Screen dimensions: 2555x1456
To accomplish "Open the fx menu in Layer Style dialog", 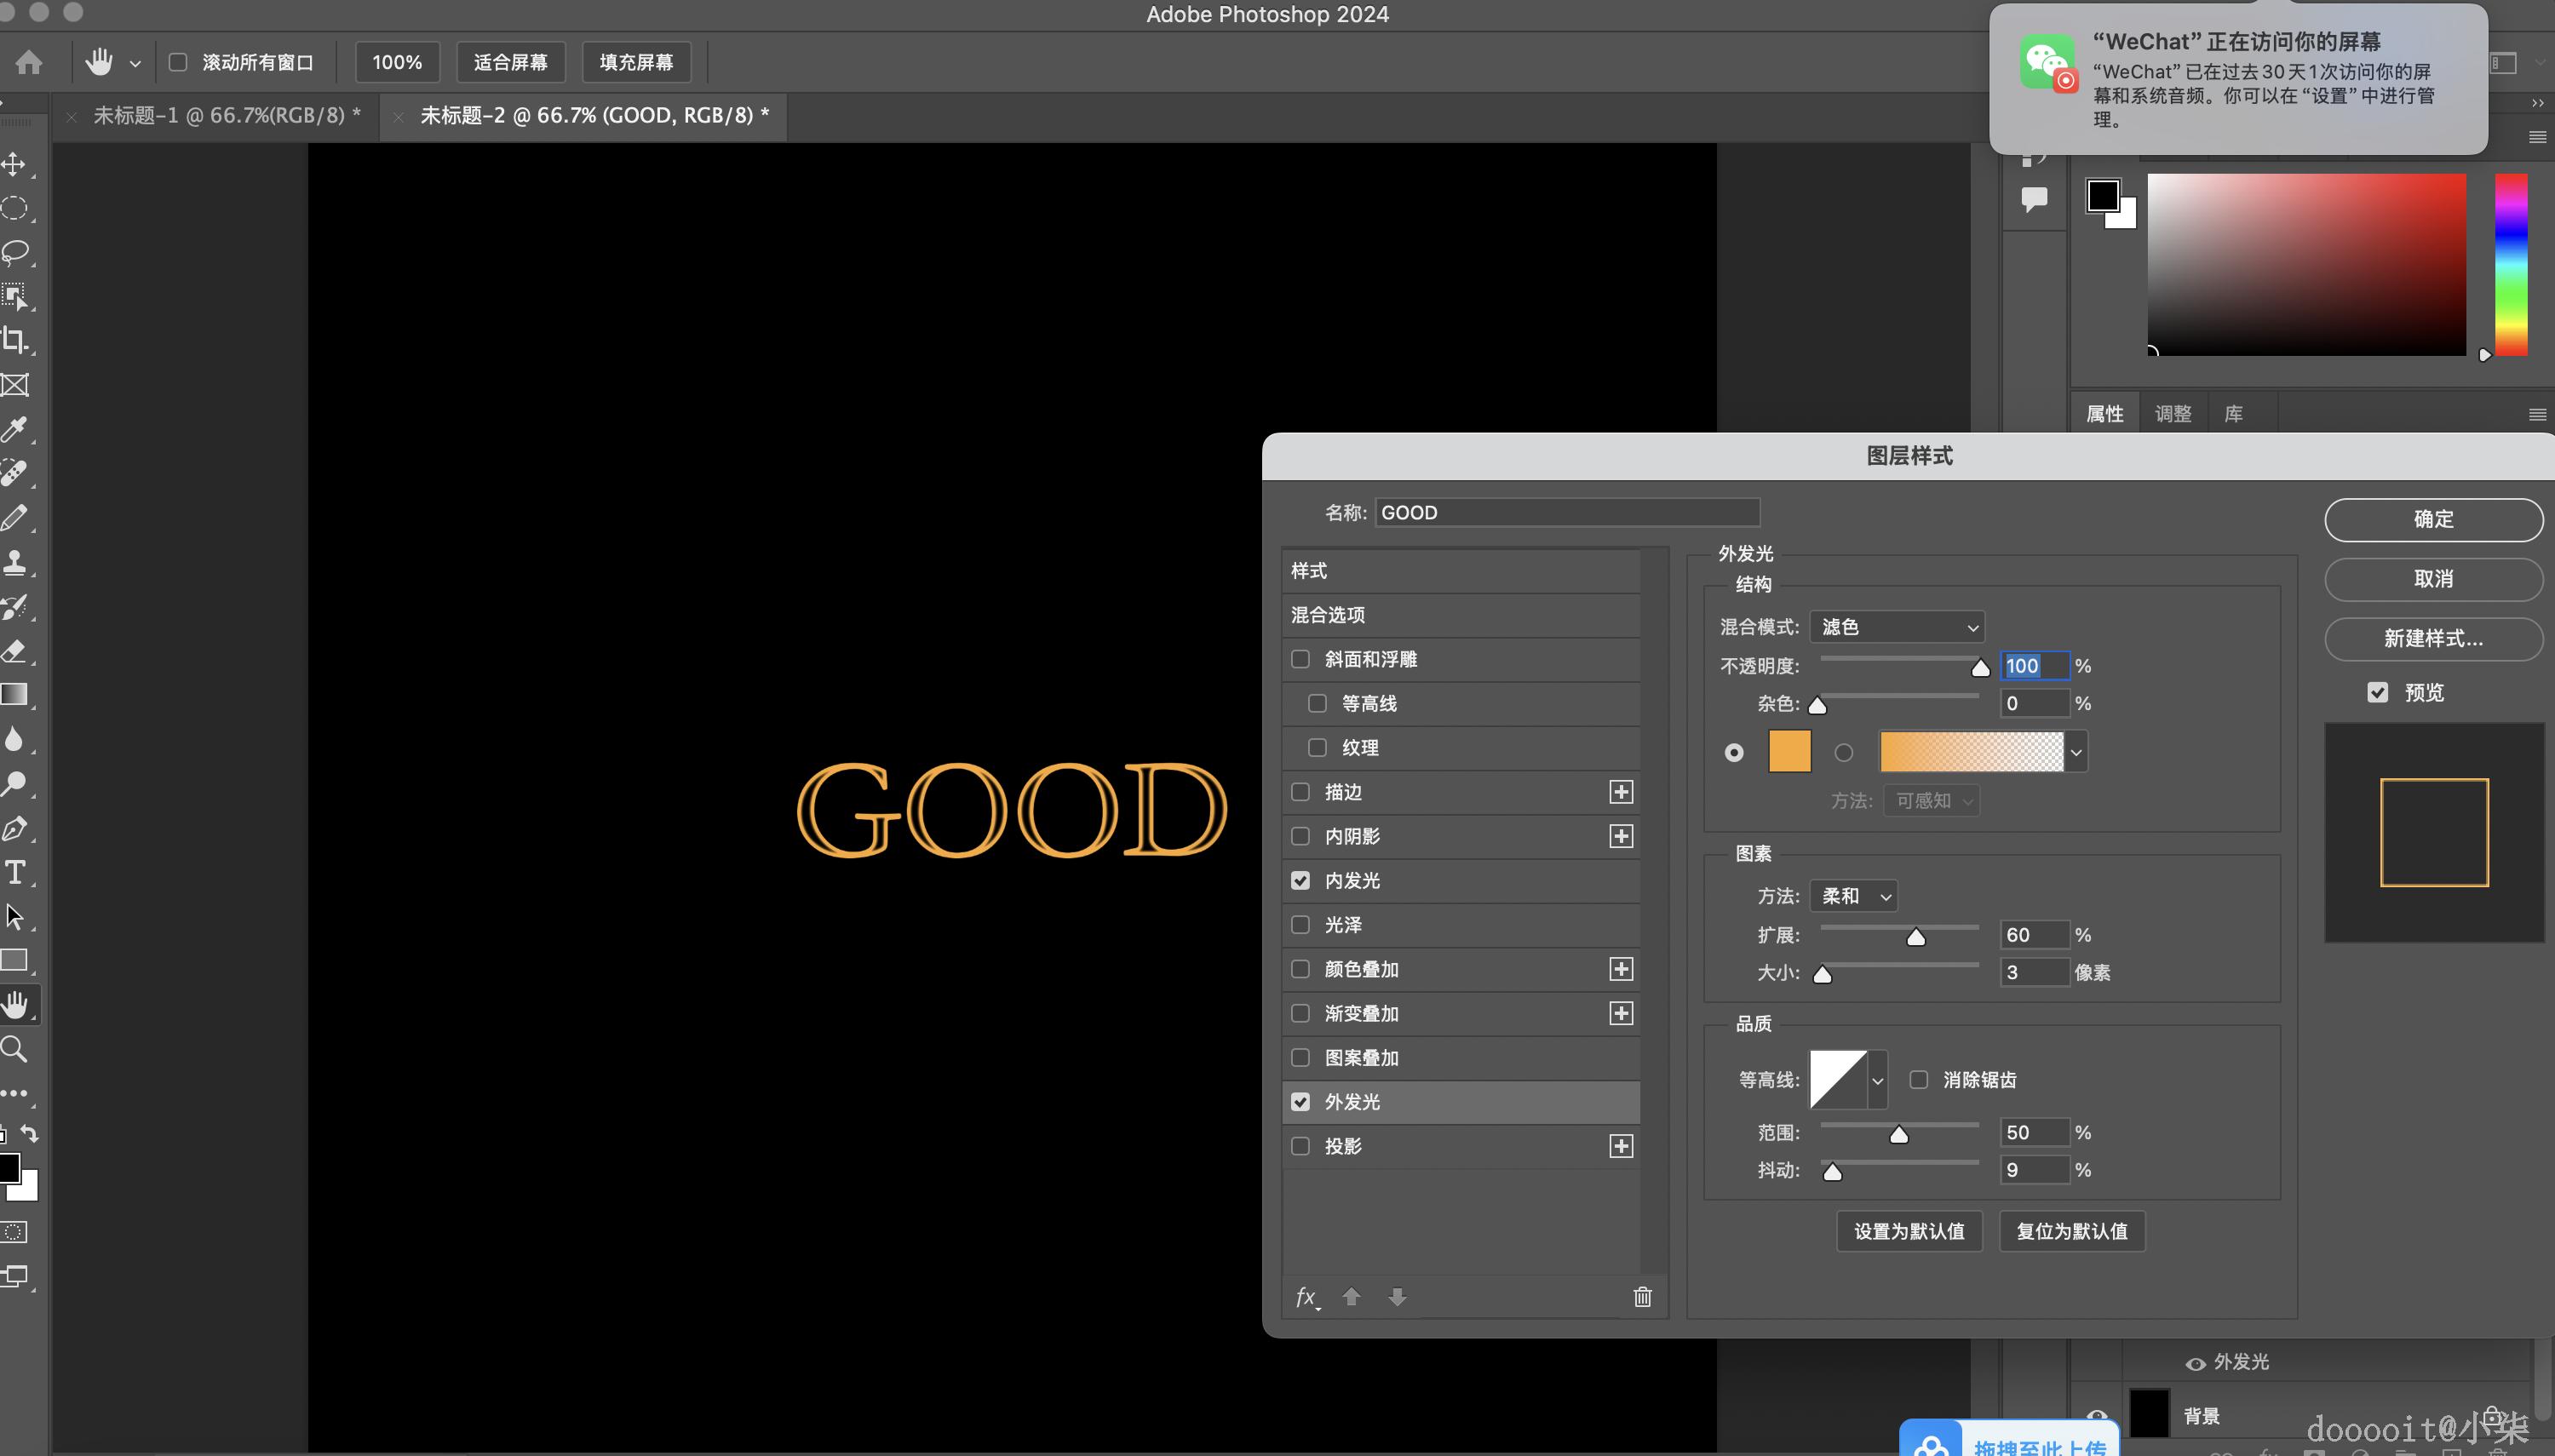I will pyautogui.click(x=1306, y=1297).
